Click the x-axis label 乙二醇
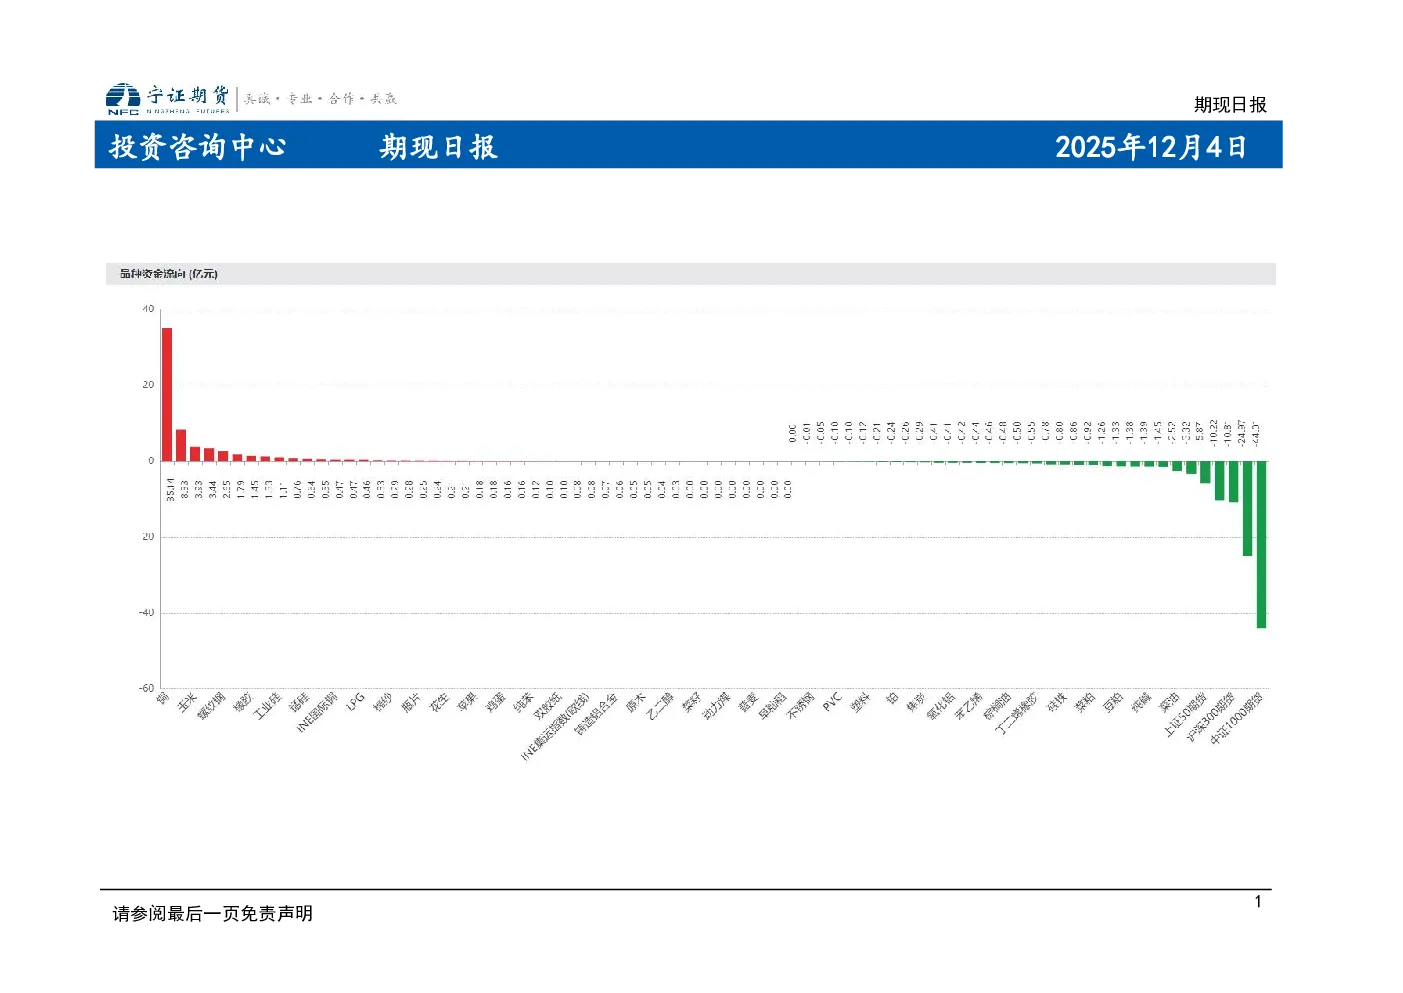This screenshot has width=1403, height=993. pyautogui.click(x=659, y=706)
